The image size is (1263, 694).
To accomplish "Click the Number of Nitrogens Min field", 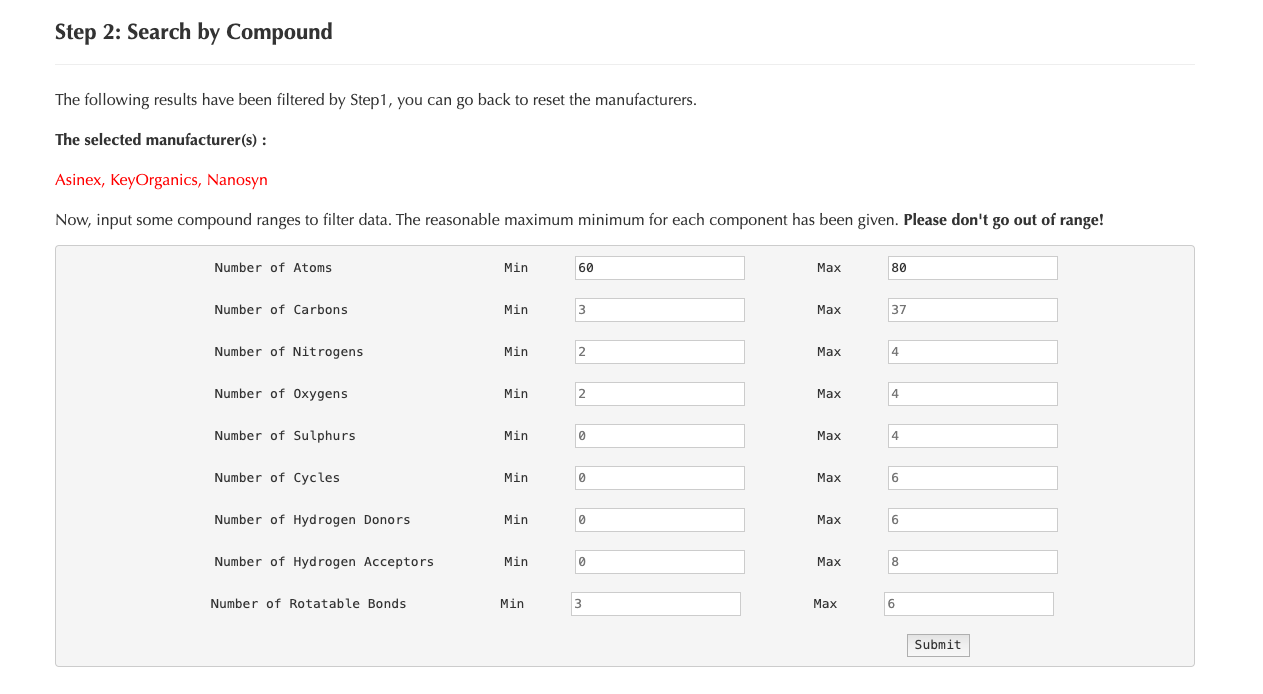I will pos(659,352).
